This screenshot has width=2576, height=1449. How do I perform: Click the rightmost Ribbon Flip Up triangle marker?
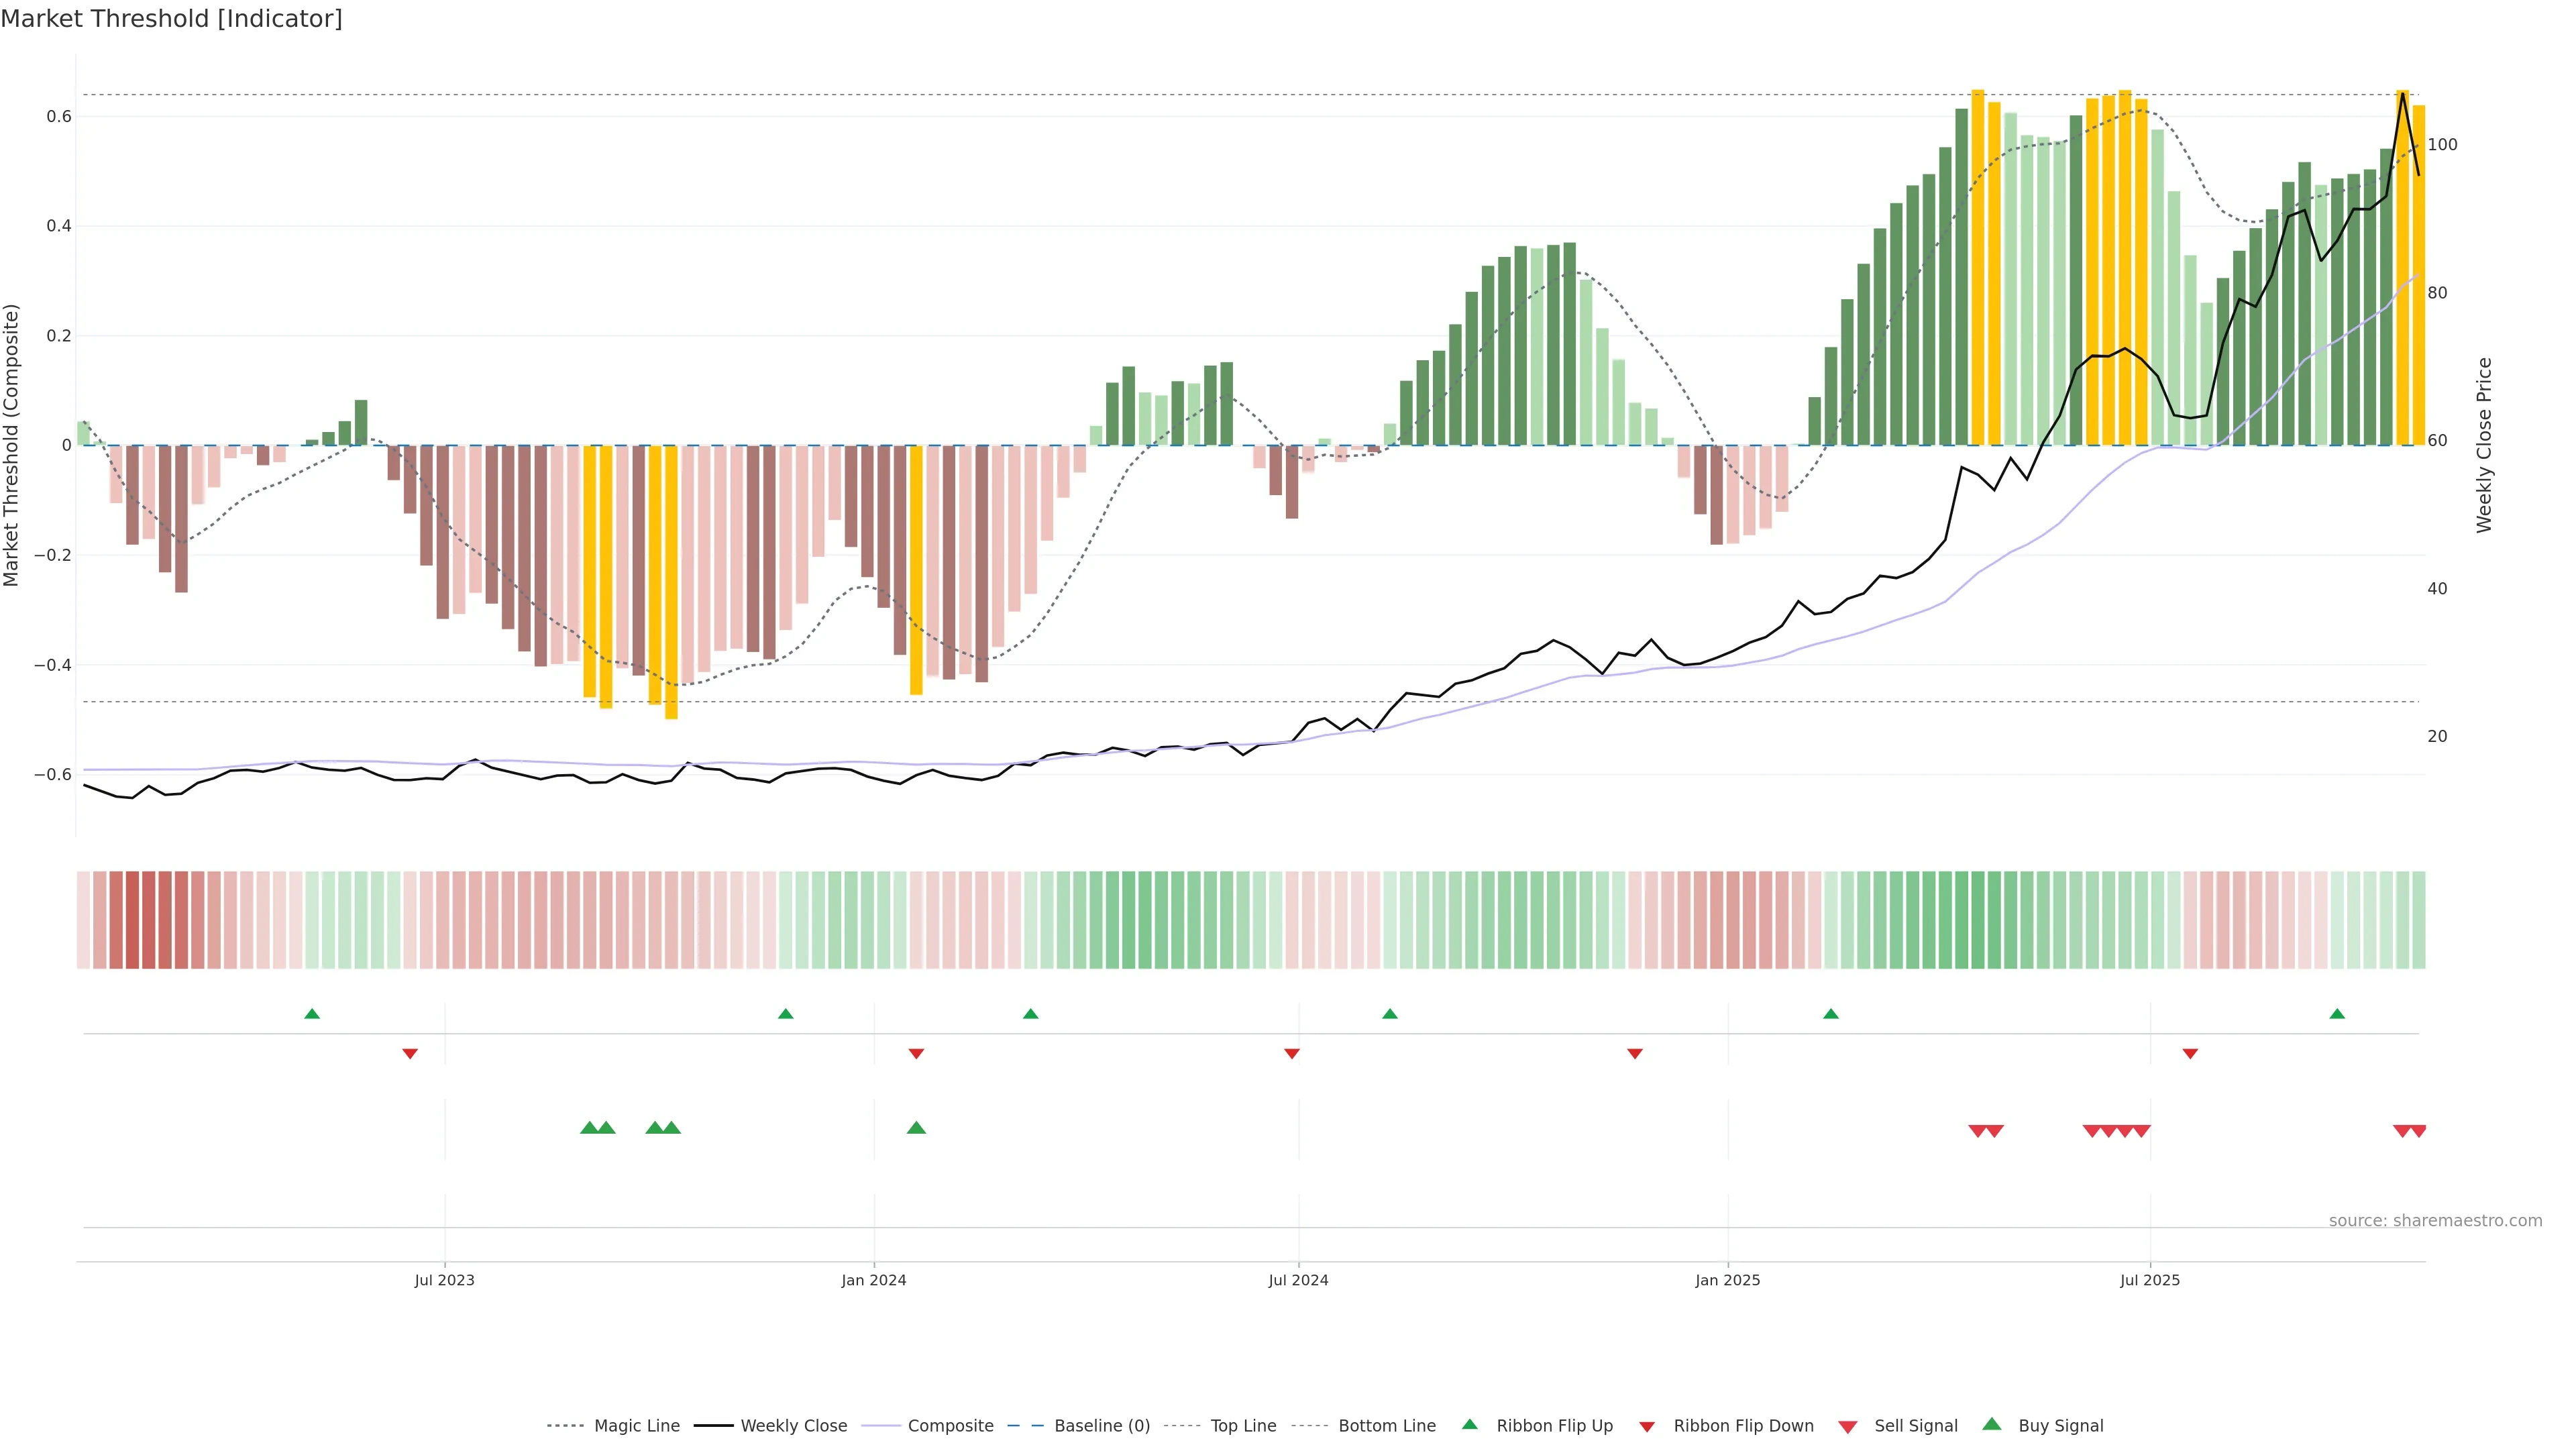click(x=2337, y=1014)
